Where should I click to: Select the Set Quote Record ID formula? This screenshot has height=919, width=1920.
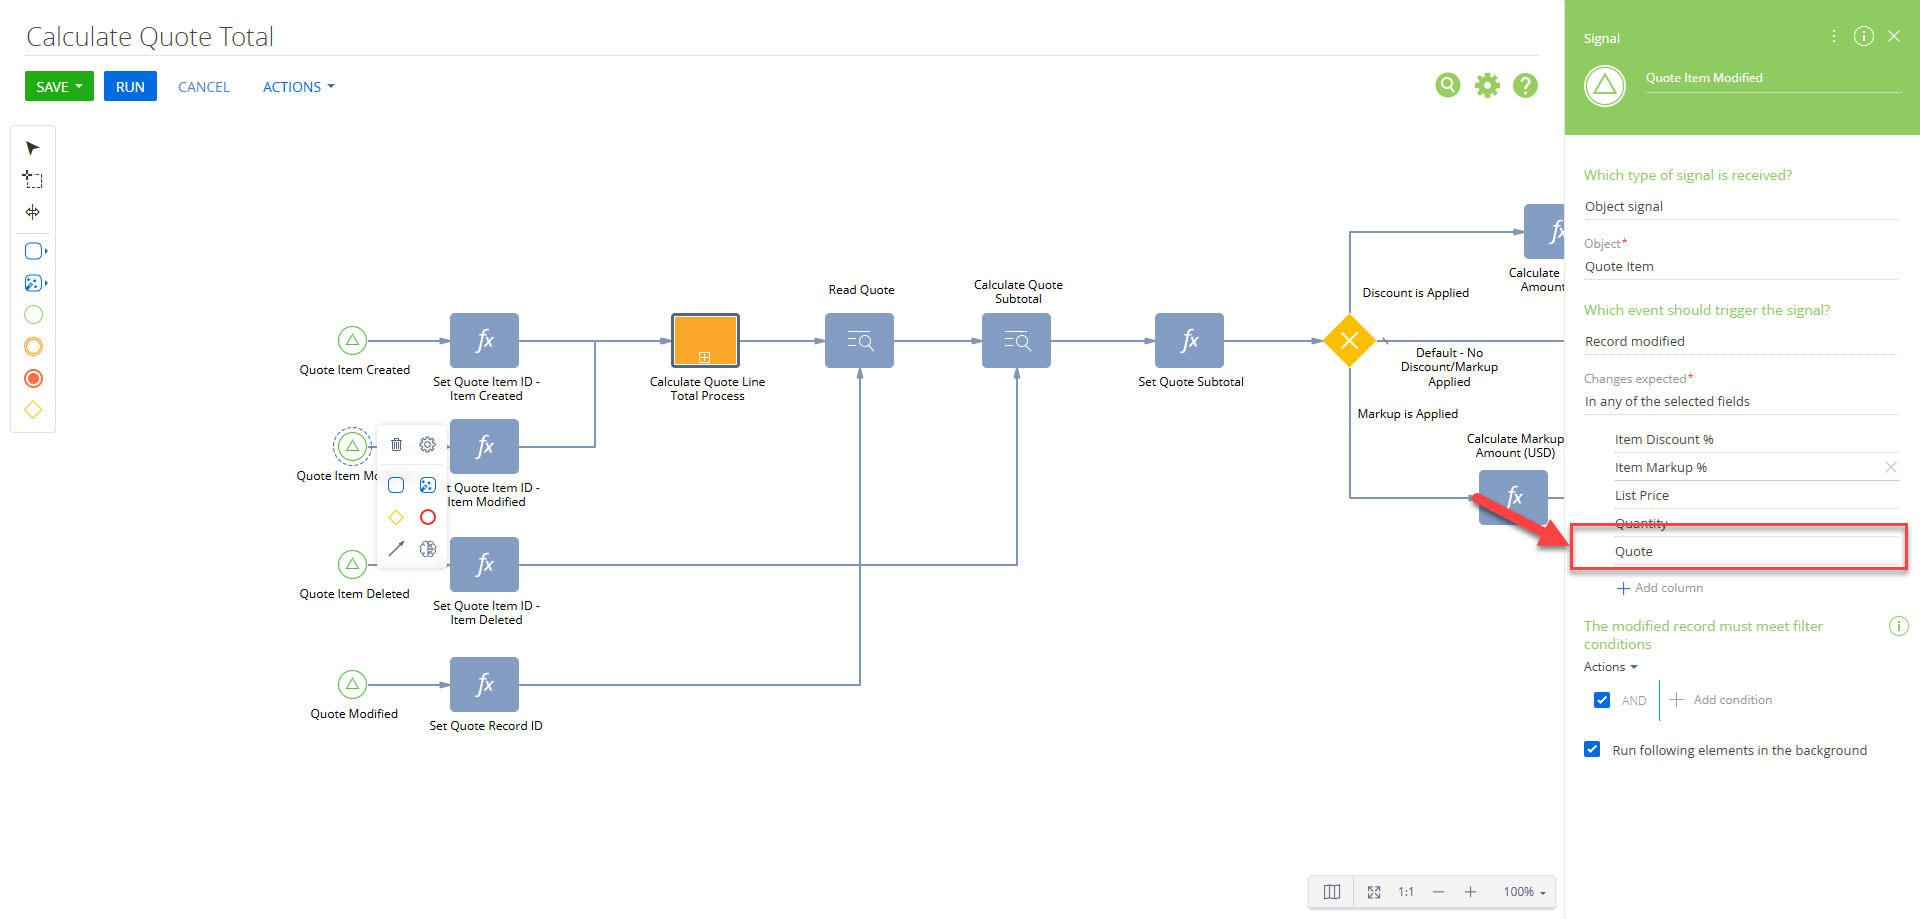click(x=484, y=685)
